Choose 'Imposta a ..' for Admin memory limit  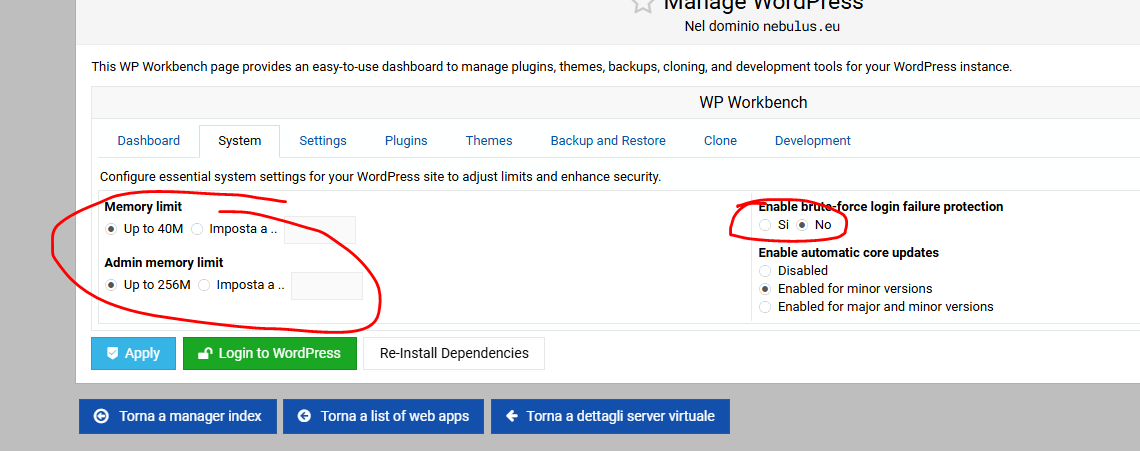tap(204, 285)
